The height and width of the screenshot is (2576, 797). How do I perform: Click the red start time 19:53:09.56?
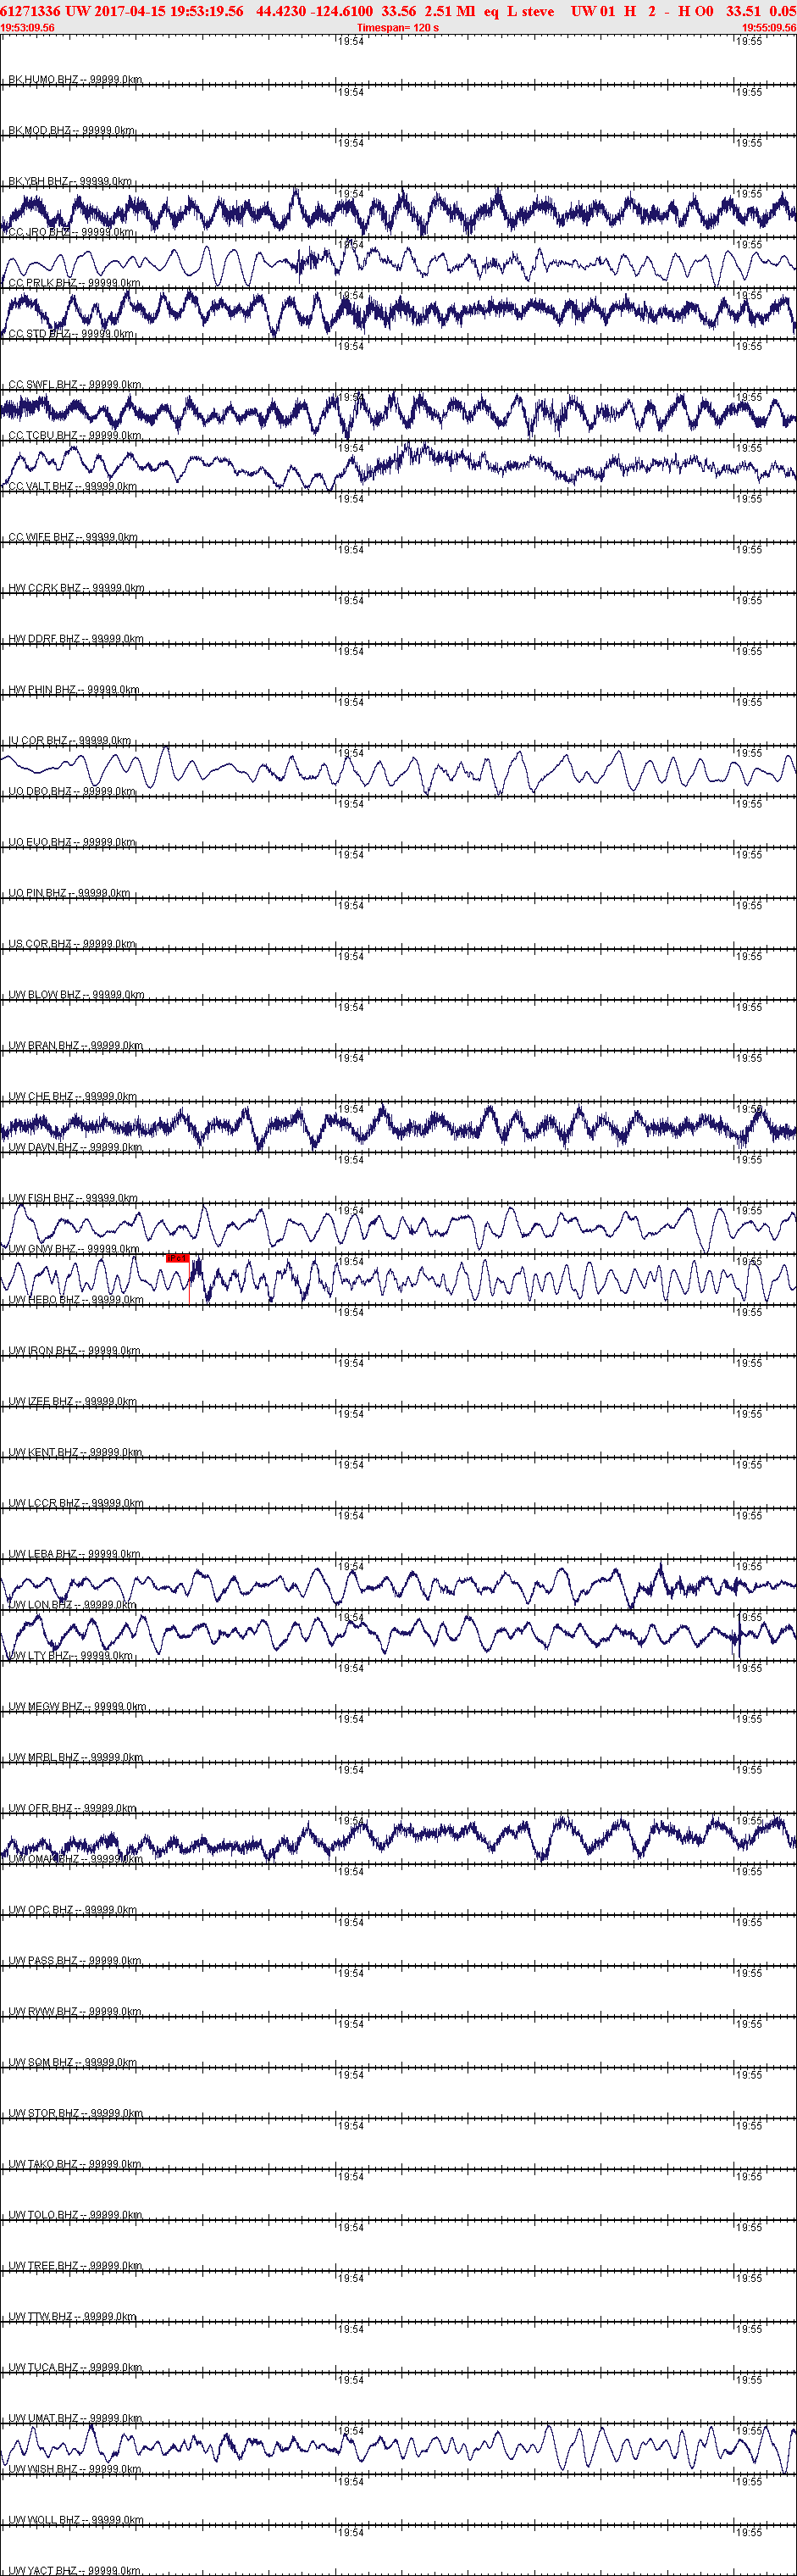(x=28, y=28)
